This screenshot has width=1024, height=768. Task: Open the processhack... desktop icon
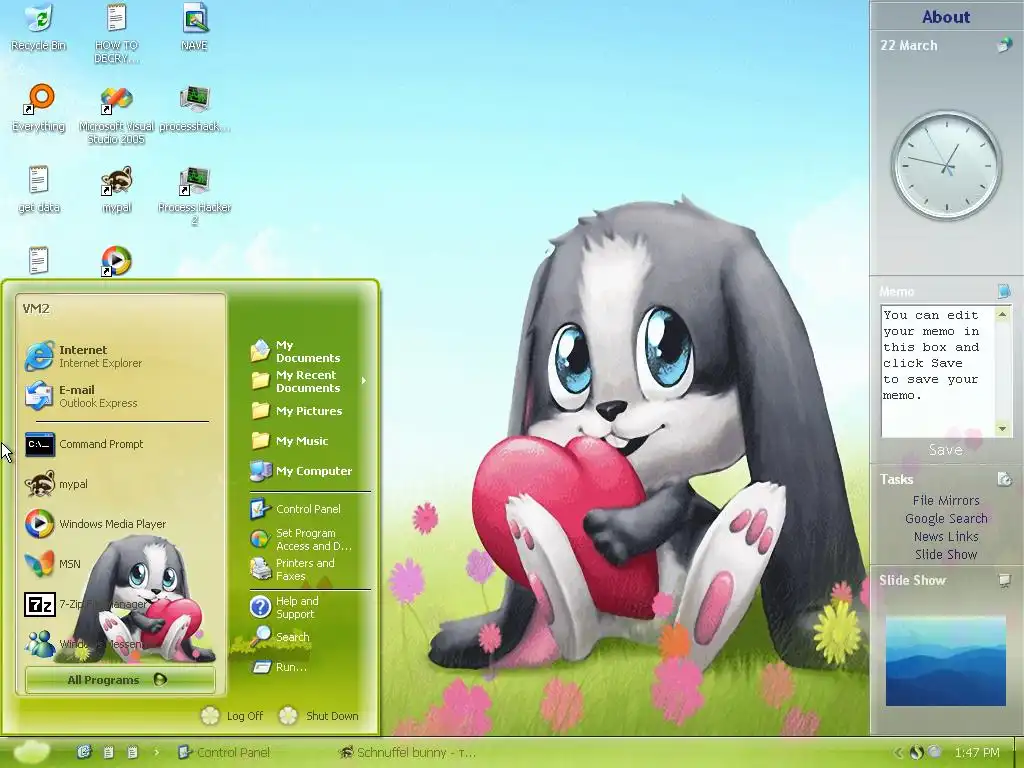click(195, 108)
